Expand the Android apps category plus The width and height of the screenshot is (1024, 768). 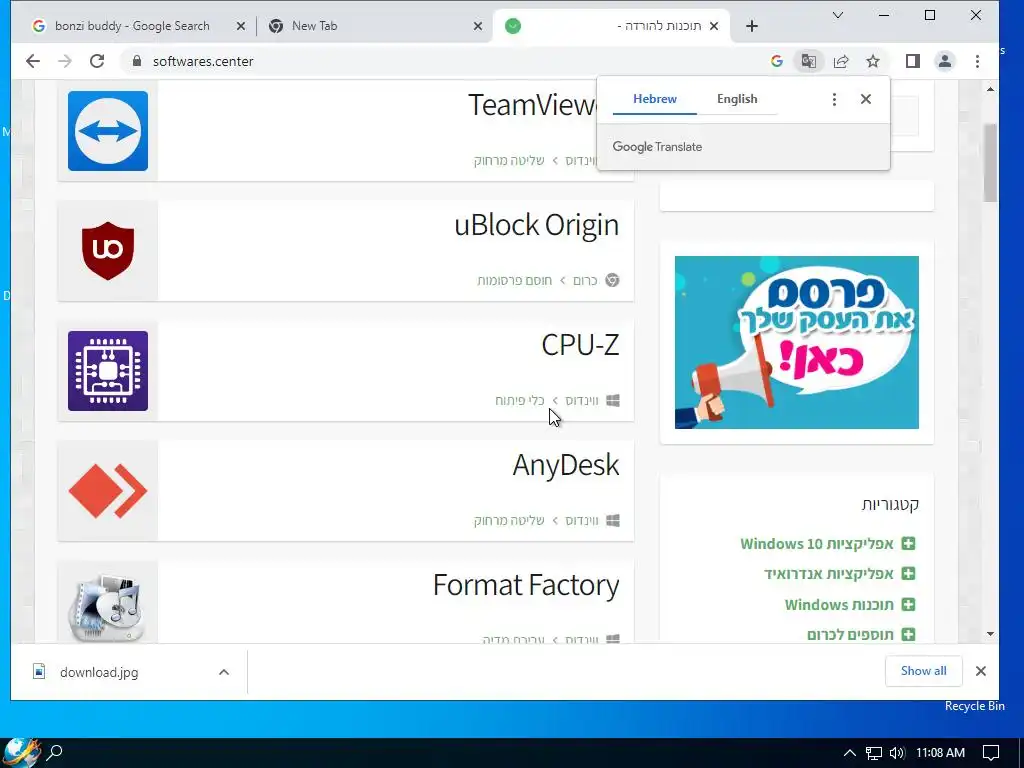tap(908, 573)
